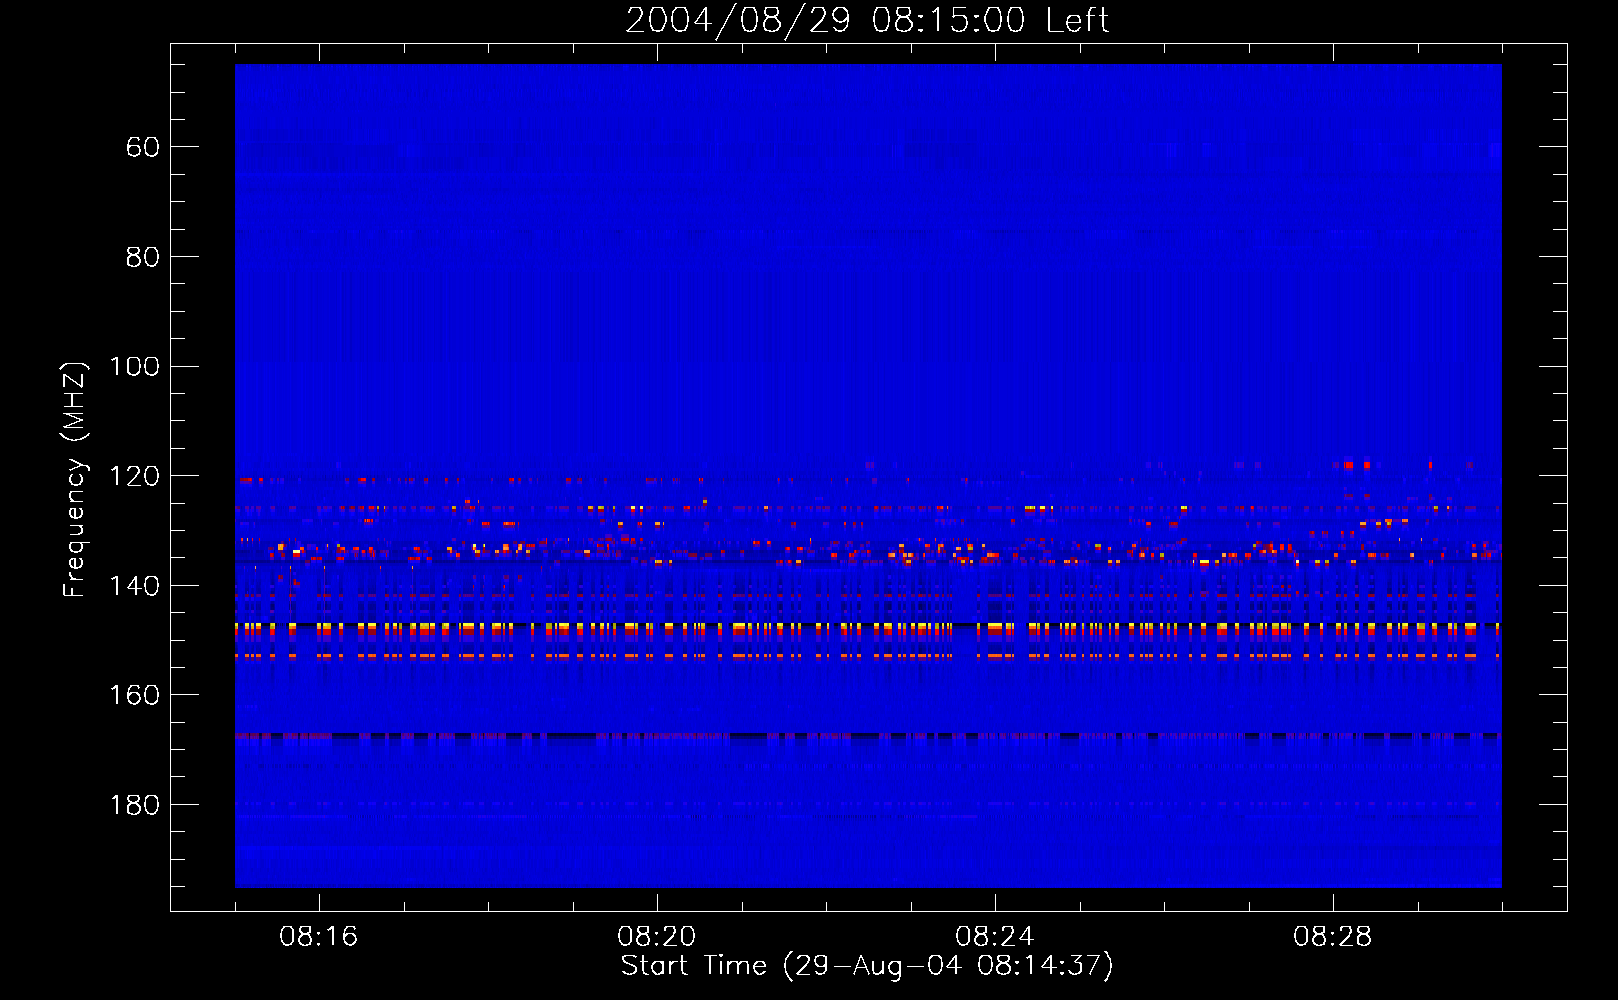Click the 160 frequency tick label

(x=134, y=695)
